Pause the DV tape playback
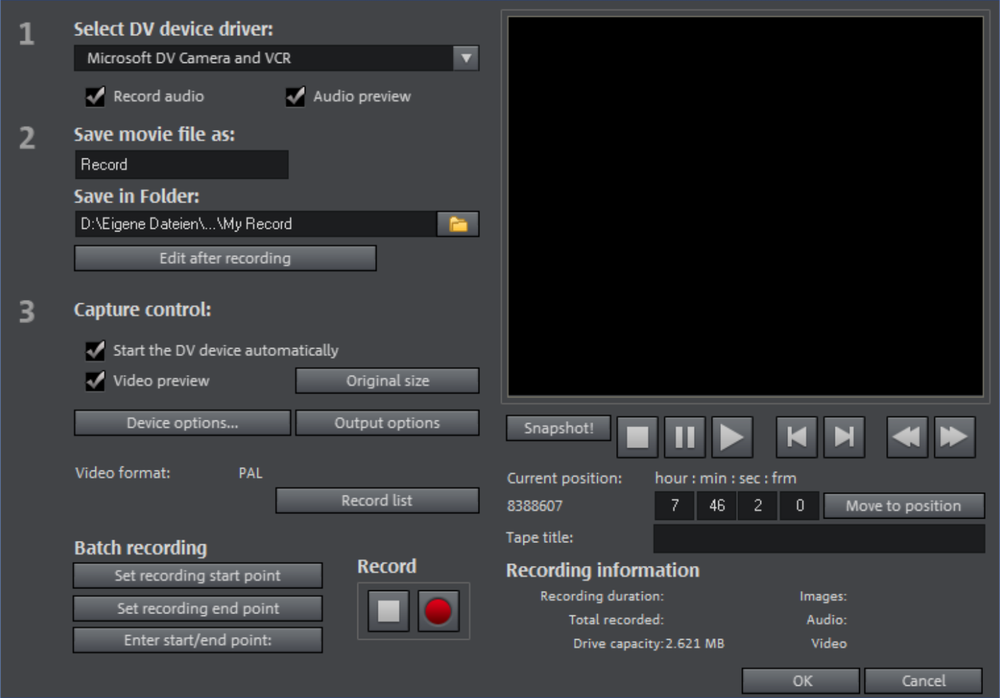Screen dimensions: 1000x698 coord(685,437)
